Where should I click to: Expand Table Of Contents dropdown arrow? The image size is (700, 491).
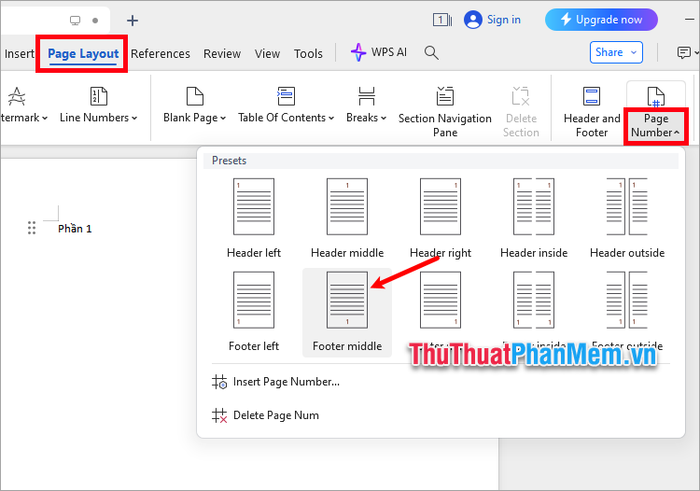[331, 118]
